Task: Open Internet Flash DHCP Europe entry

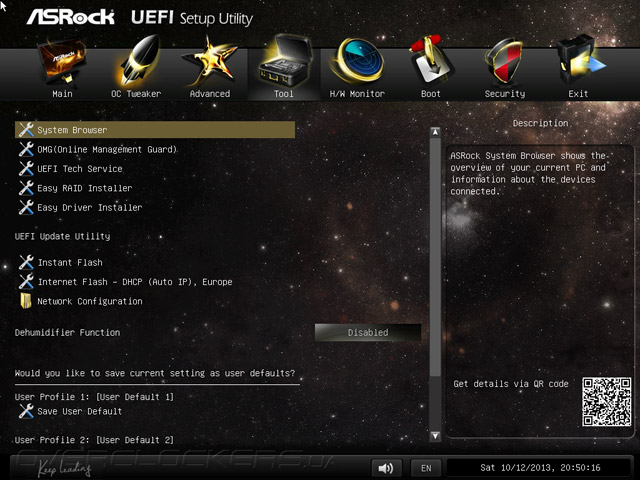Action: pyautogui.click(x=135, y=282)
